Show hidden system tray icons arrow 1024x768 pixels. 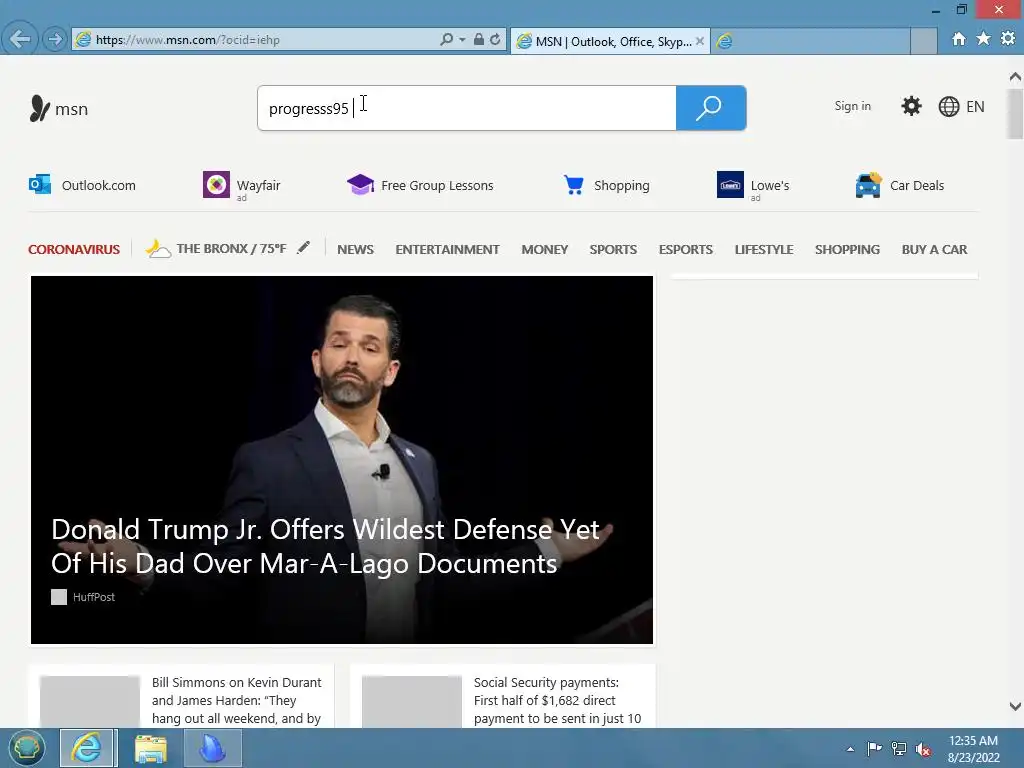pyautogui.click(x=850, y=749)
